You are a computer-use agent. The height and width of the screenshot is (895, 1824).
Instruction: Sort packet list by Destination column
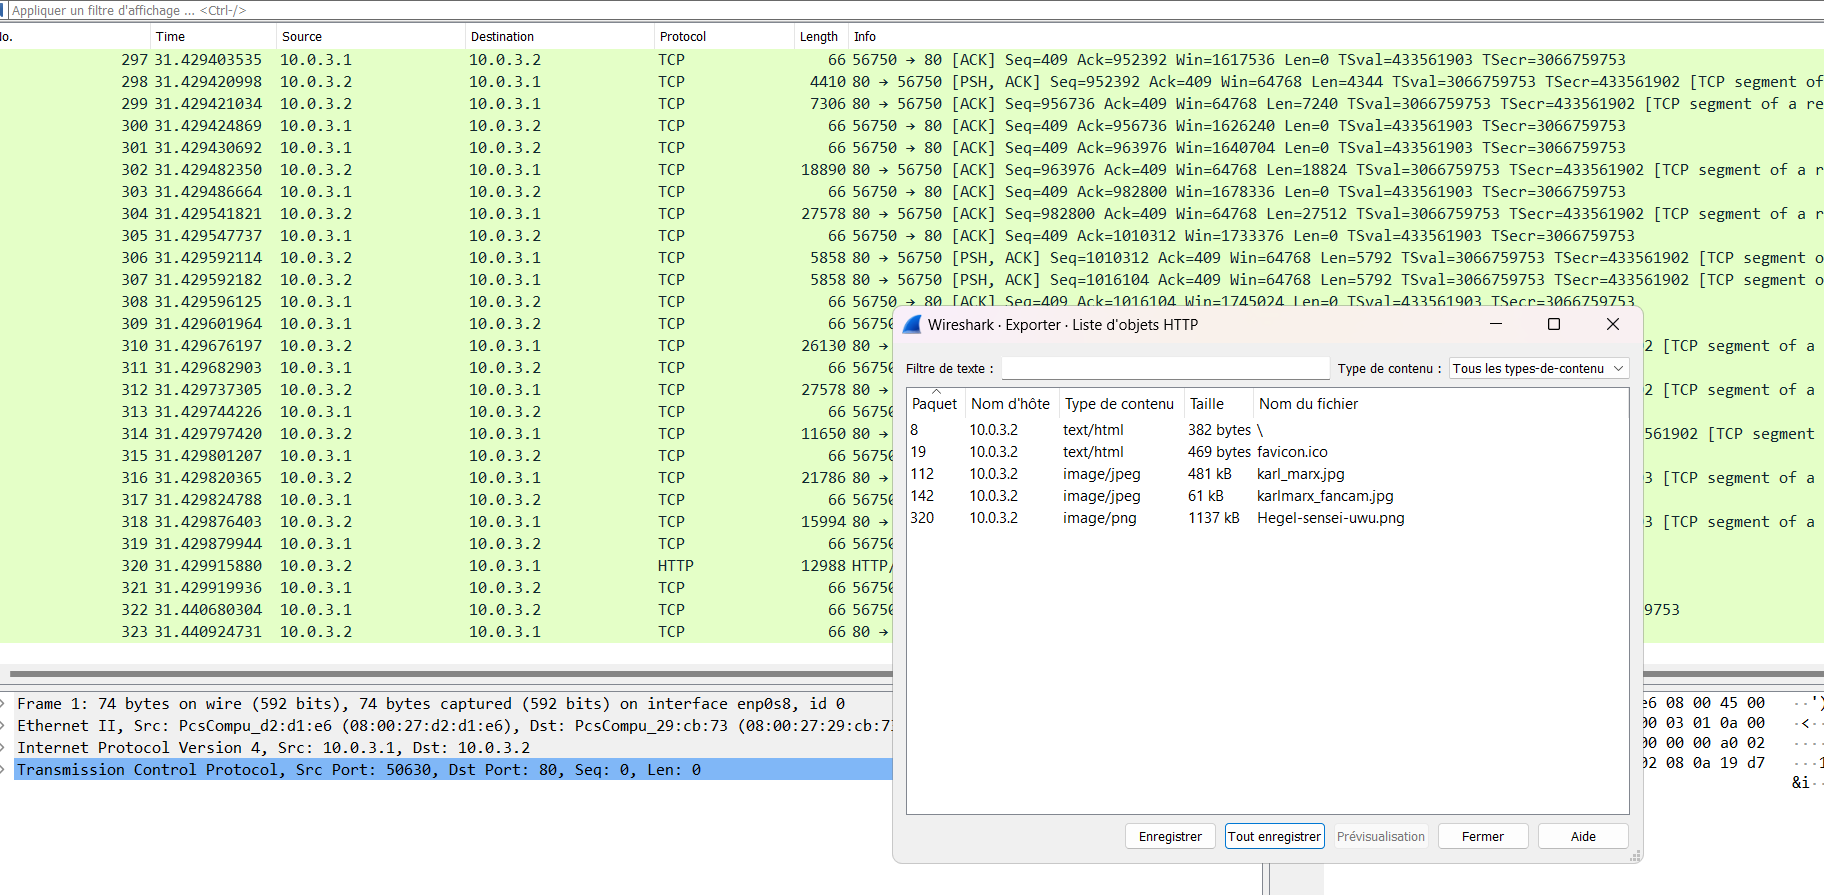coord(560,37)
